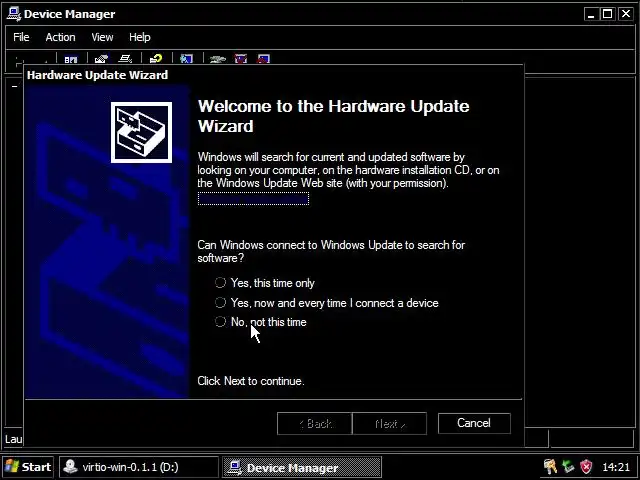Click the Disable device toolbar icon

(263, 60)
